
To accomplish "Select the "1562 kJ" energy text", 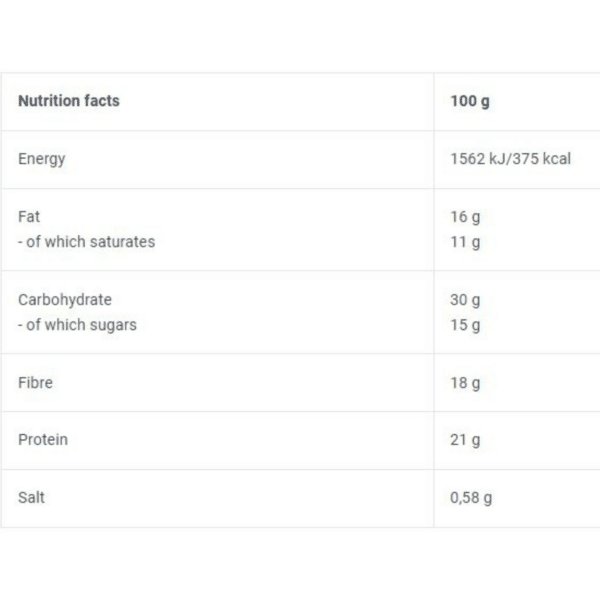I will [477, 159].
